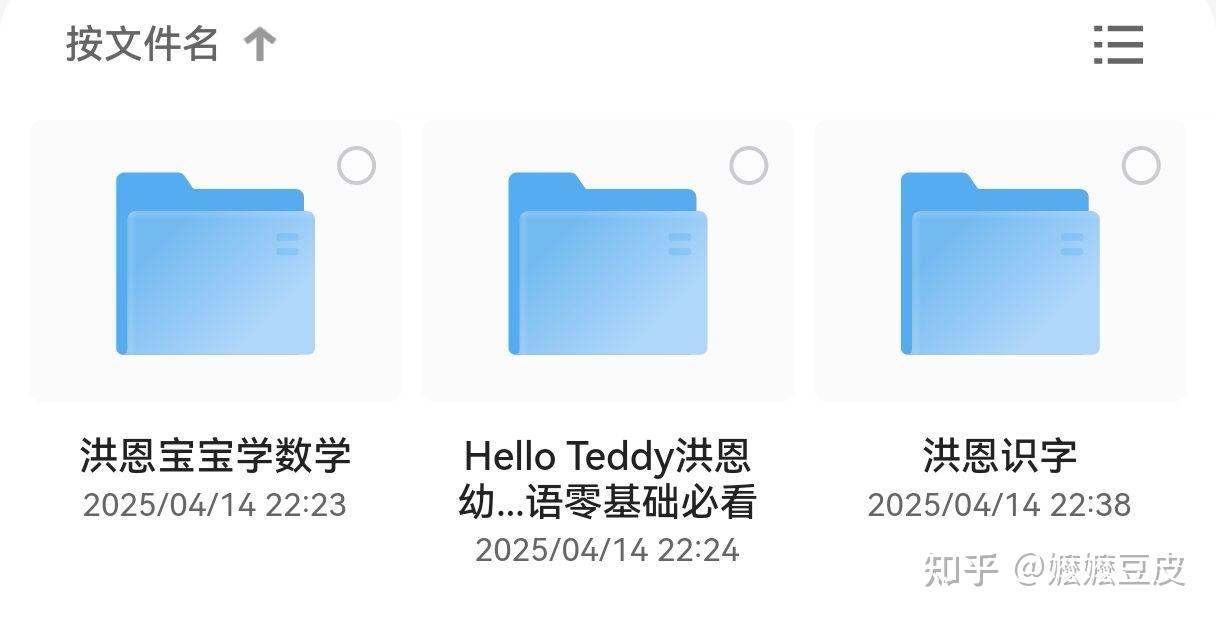The height and width of the screenshot is (618, 1216).
Task: Toggle sort direction arrow
Action: click(x=260, y=44)
